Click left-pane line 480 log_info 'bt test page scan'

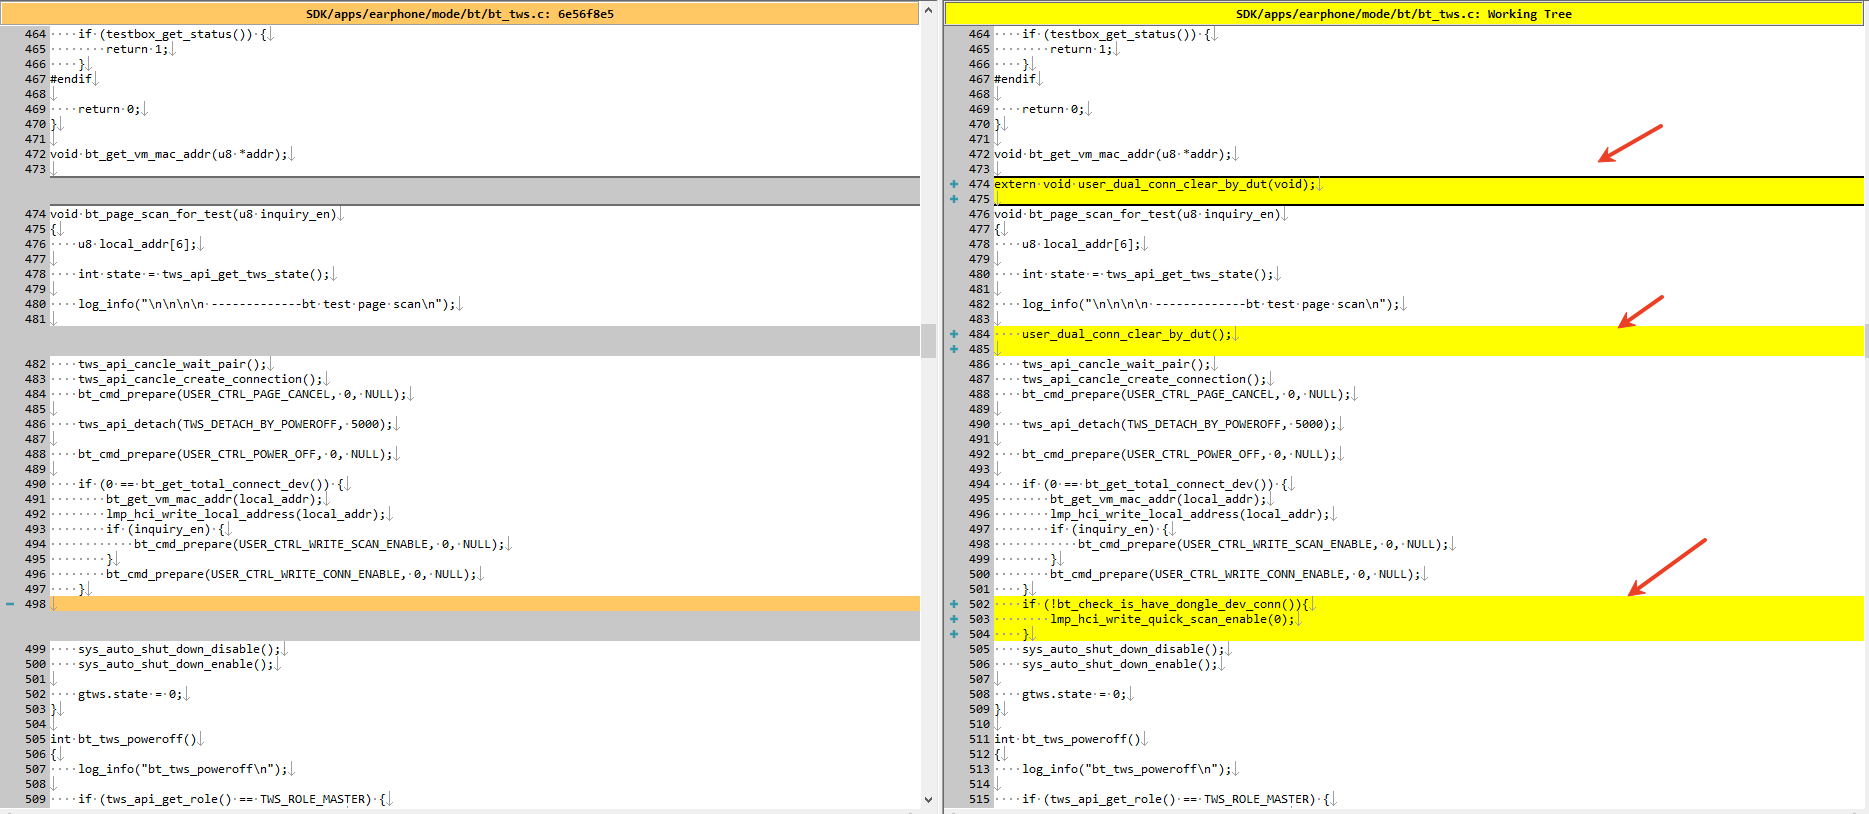click(267, 304)
